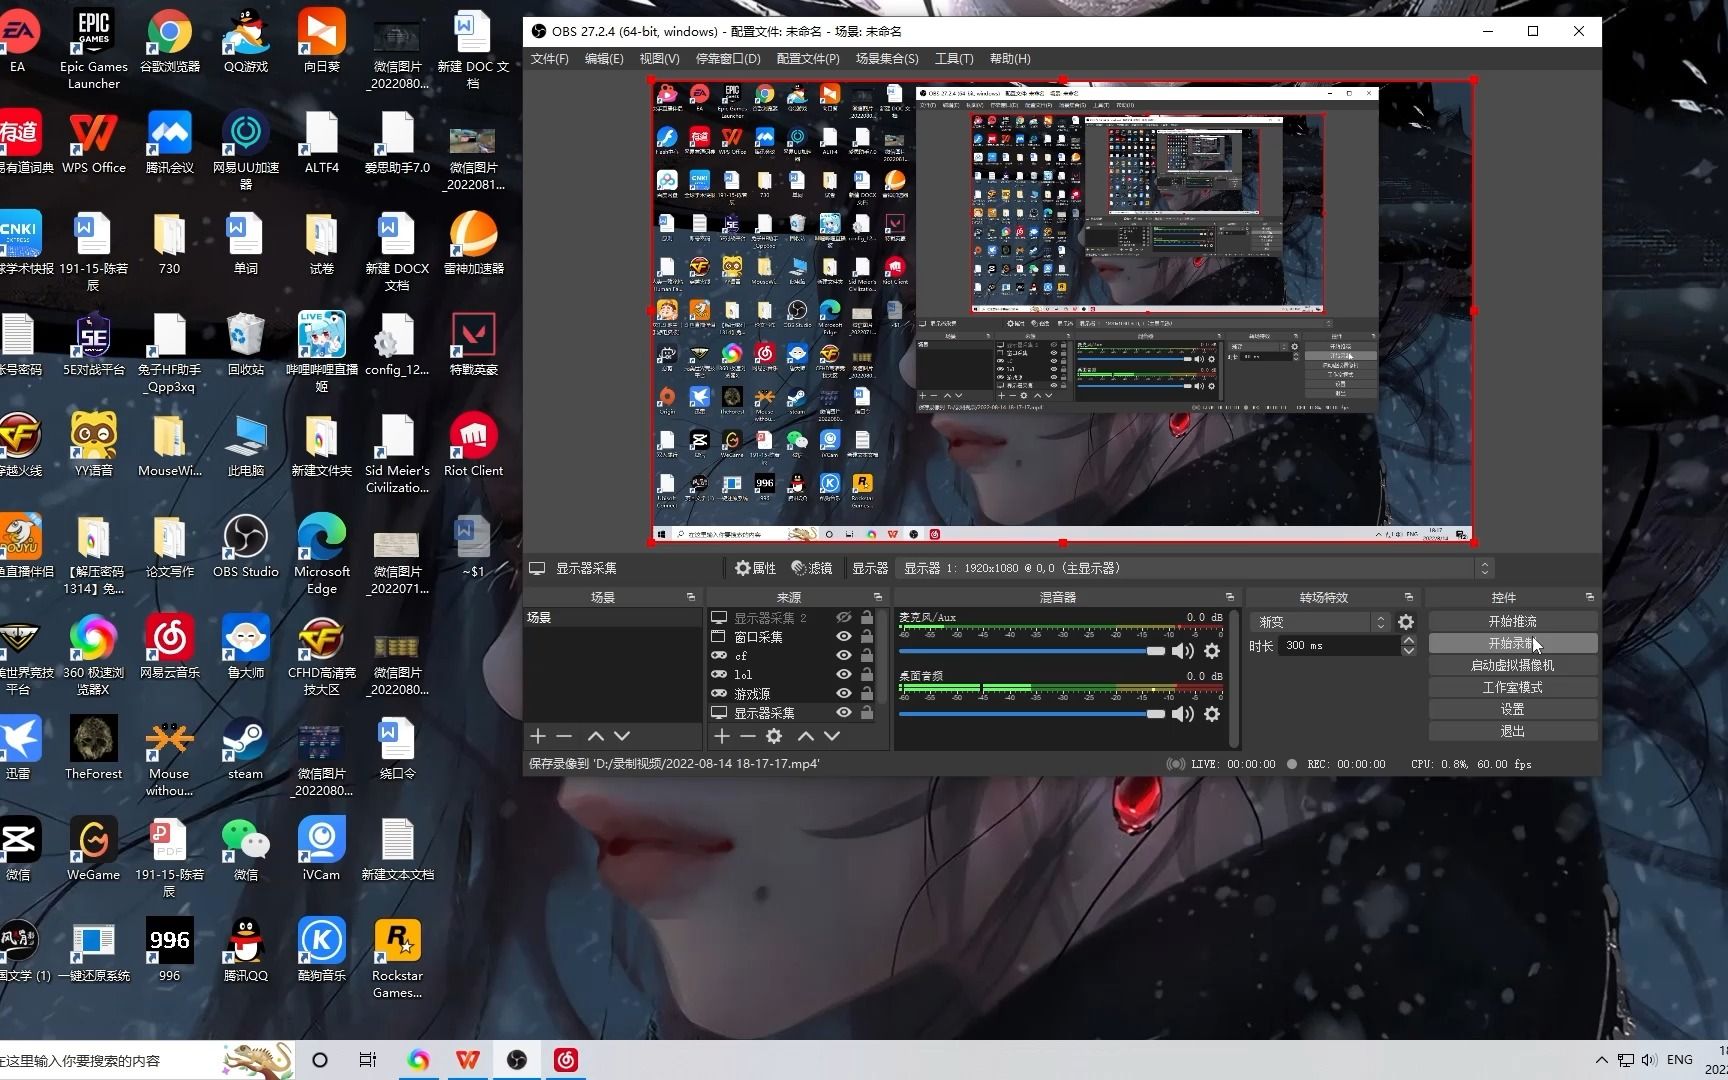Open the 视图(V) menu
This screenshot has height=1080, width=1728.
coord(659,59)
